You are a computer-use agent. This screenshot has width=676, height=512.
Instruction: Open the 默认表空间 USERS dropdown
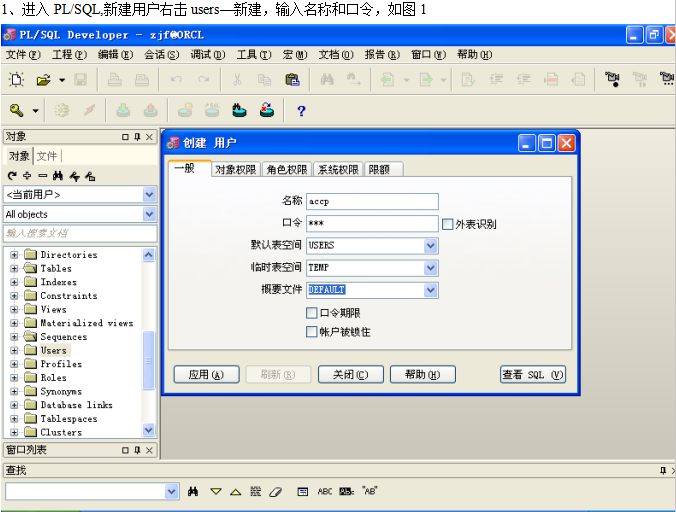pos(430,246)
